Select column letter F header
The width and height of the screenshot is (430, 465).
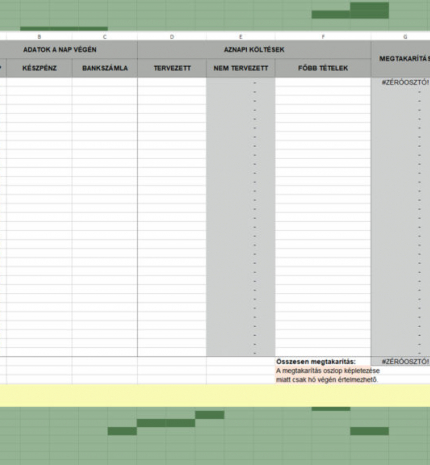323,37
